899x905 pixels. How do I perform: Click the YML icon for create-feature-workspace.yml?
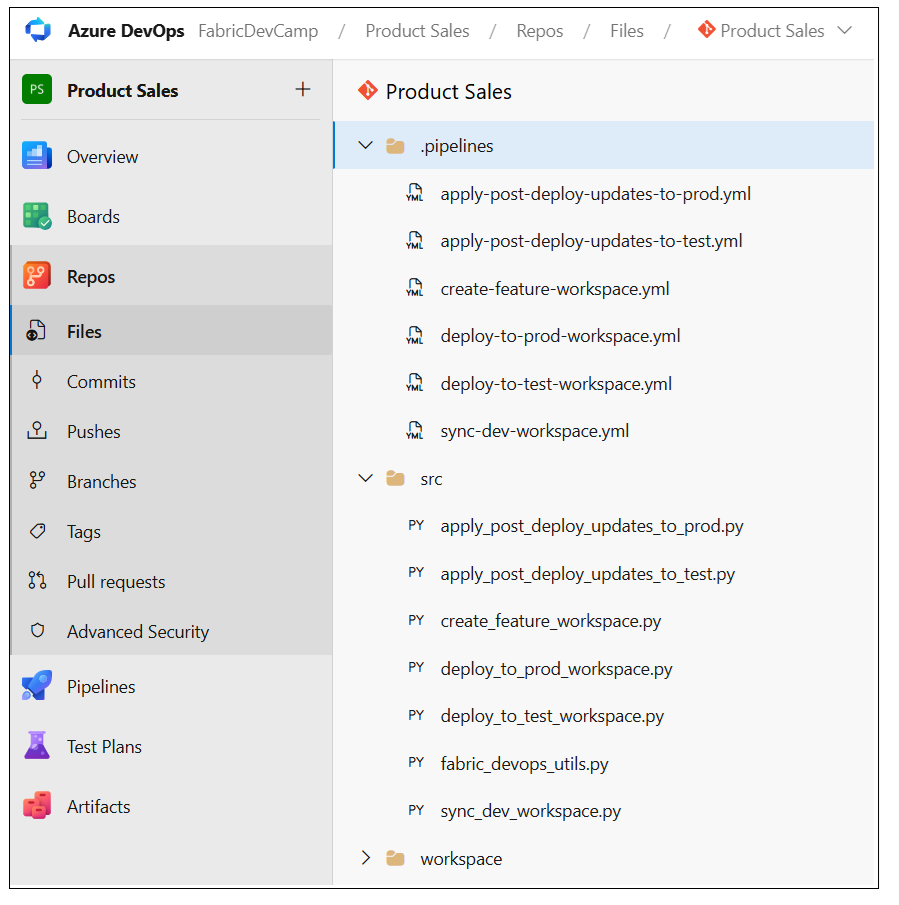point(415,288)
